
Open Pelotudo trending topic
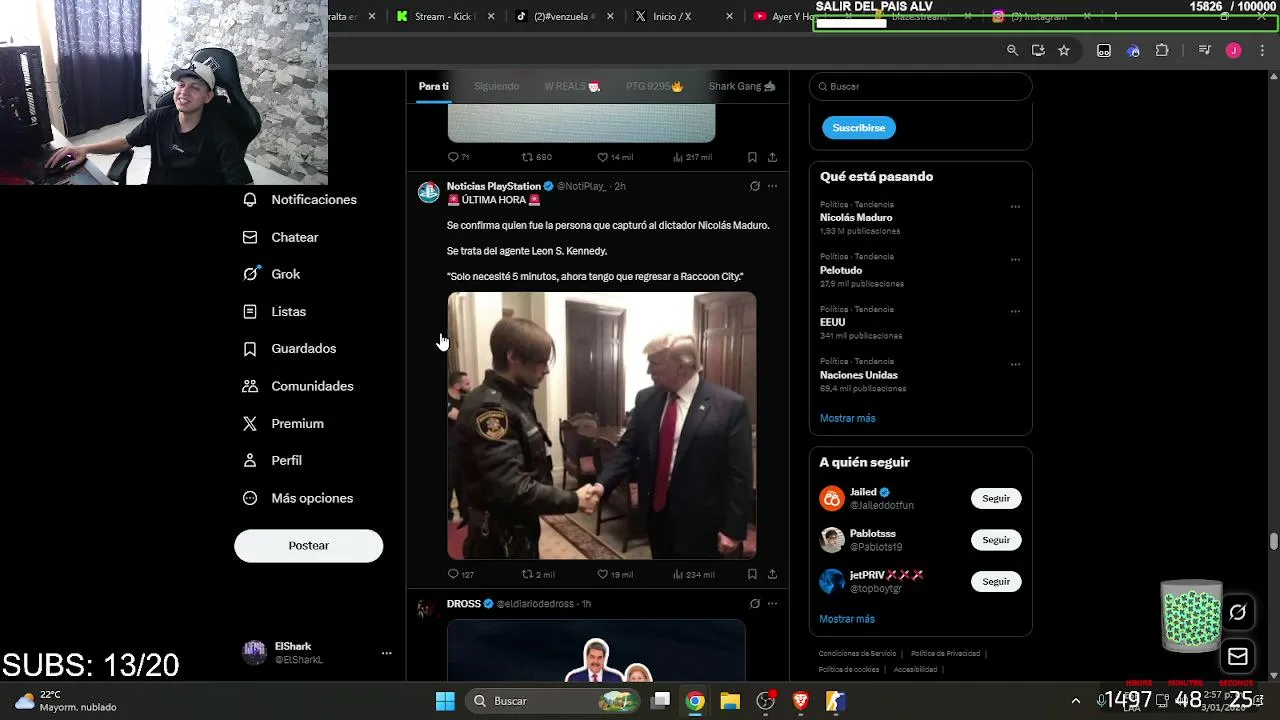click(x=841, y=270)
